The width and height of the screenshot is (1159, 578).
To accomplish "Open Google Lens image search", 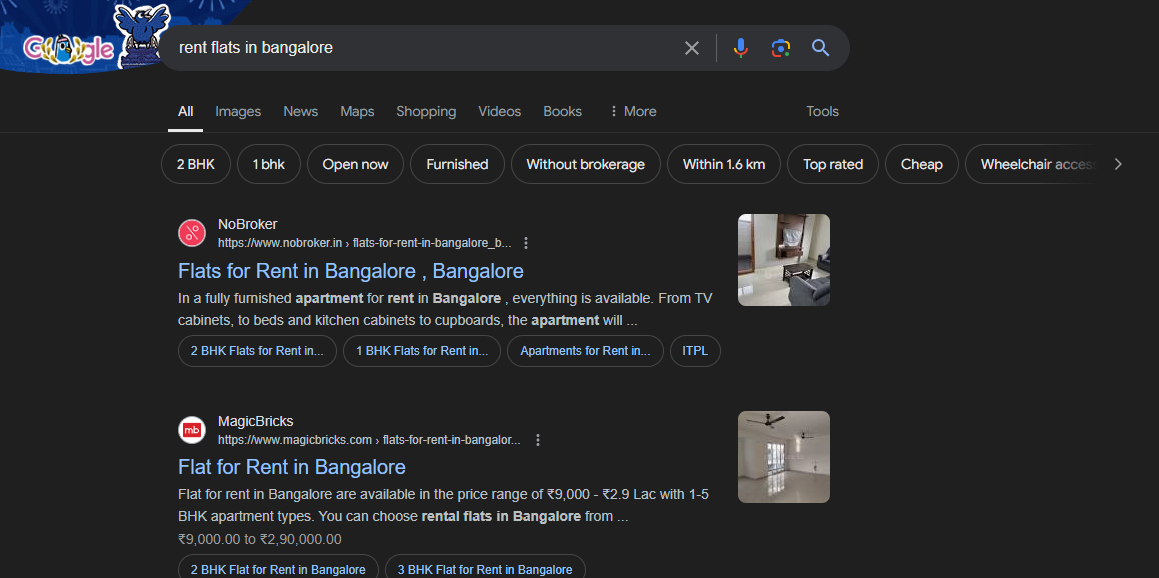I will tap(781, 48).
